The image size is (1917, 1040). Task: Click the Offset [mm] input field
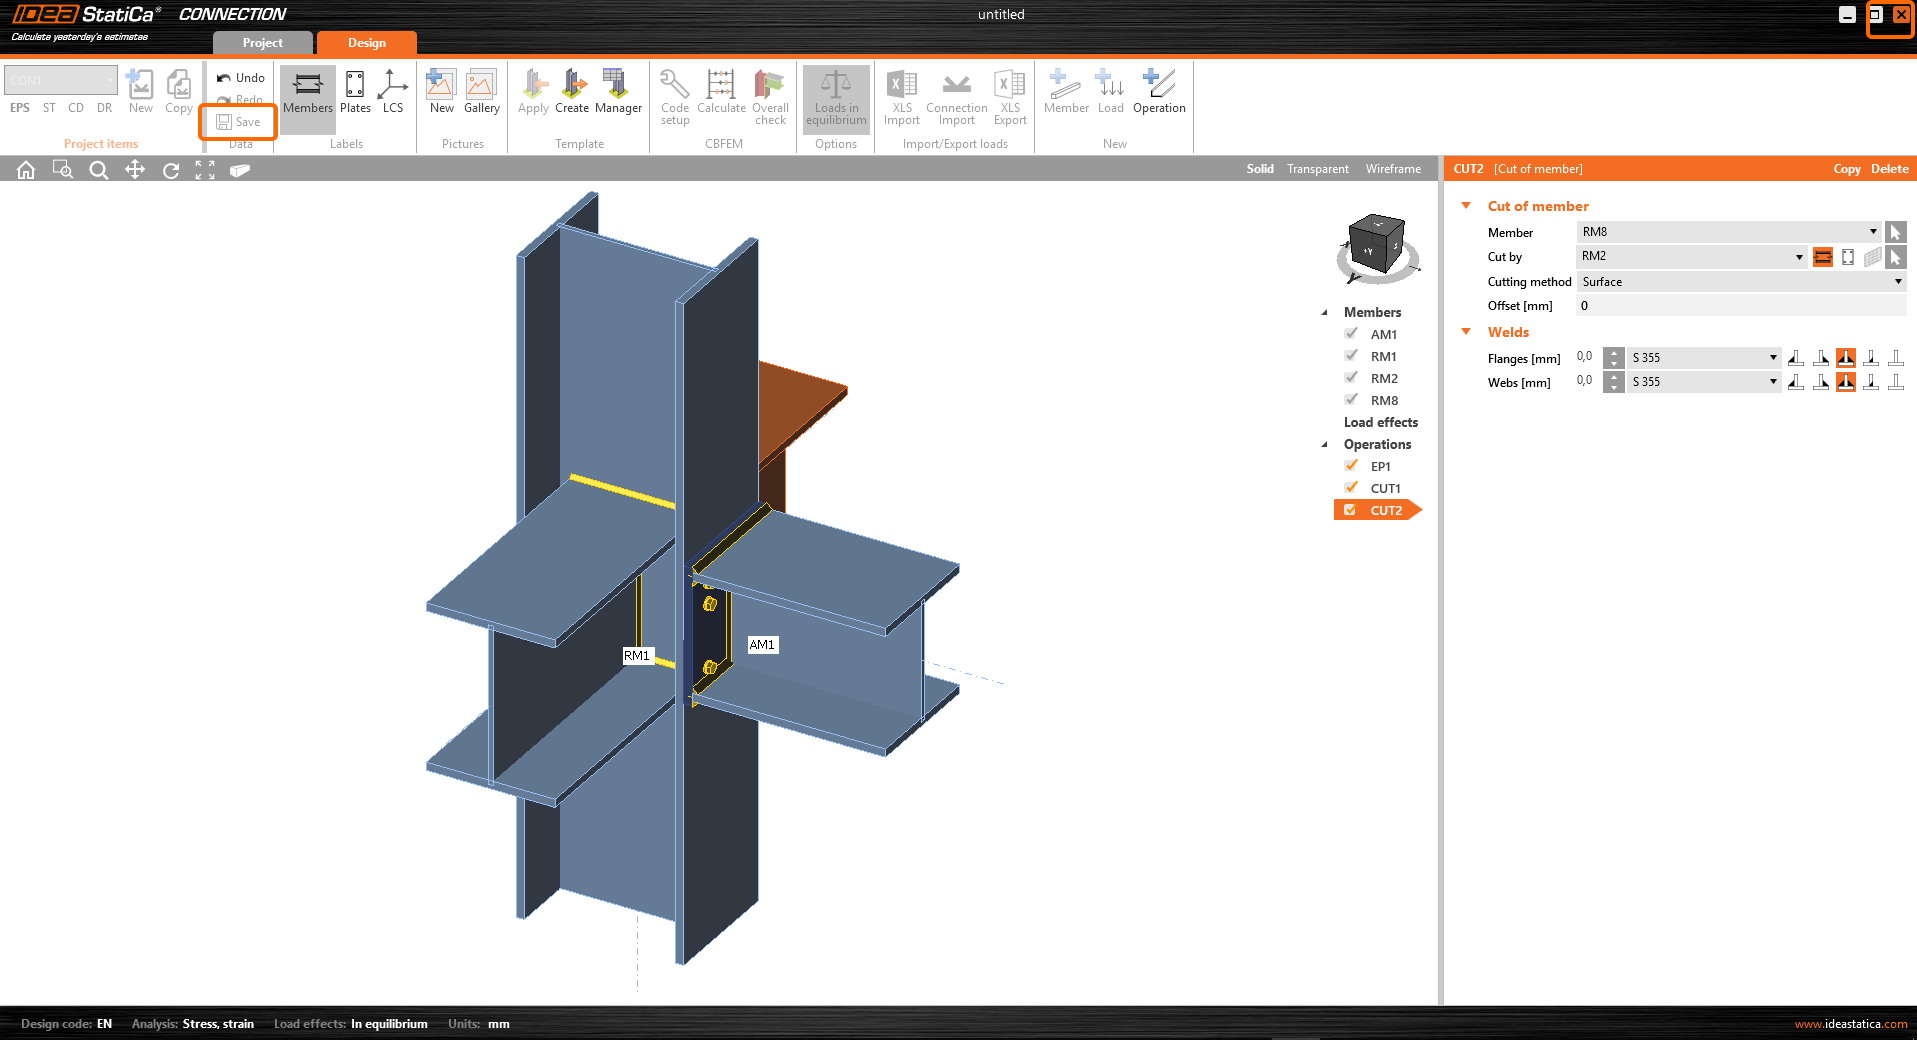pyautogui.click(x=1740, y=306)
